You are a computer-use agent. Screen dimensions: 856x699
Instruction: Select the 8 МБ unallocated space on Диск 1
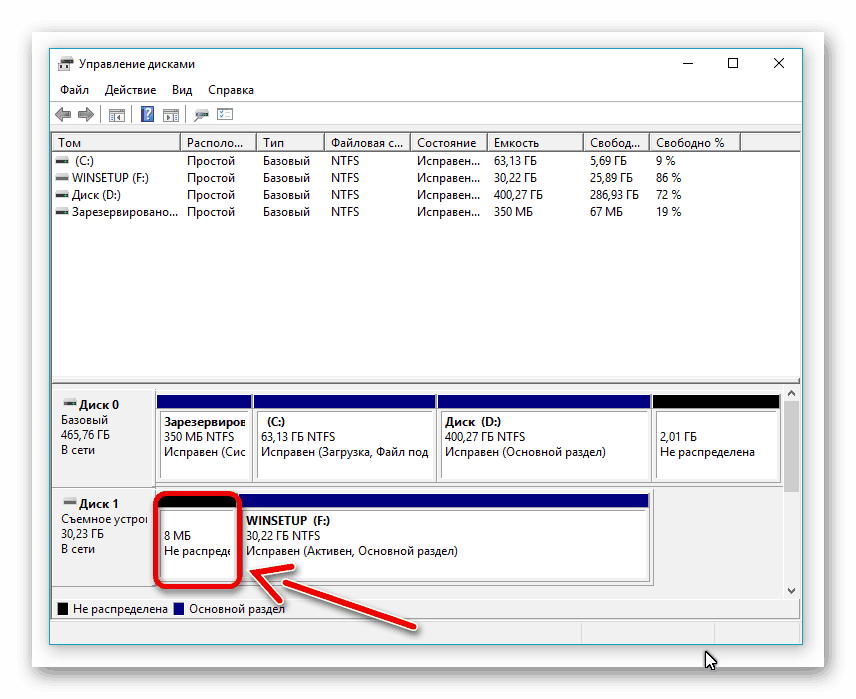click(x=197, y=542)
